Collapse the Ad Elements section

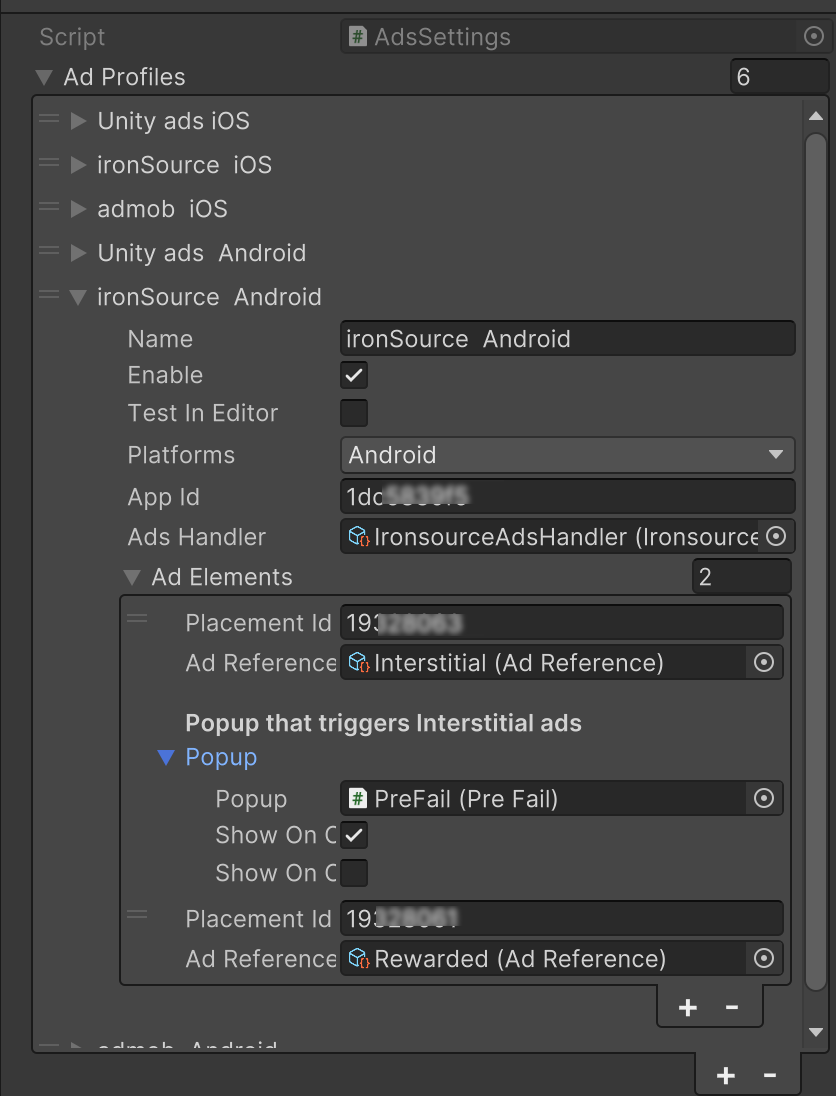point(131,578)
